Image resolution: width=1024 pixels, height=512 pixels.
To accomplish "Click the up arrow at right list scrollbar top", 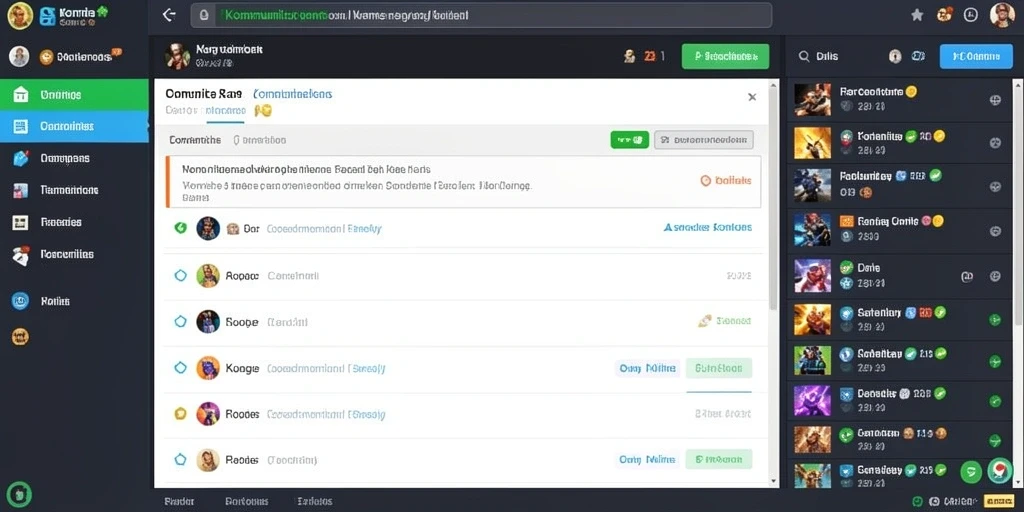I will pyautogui.click(x=1018, y=84).
